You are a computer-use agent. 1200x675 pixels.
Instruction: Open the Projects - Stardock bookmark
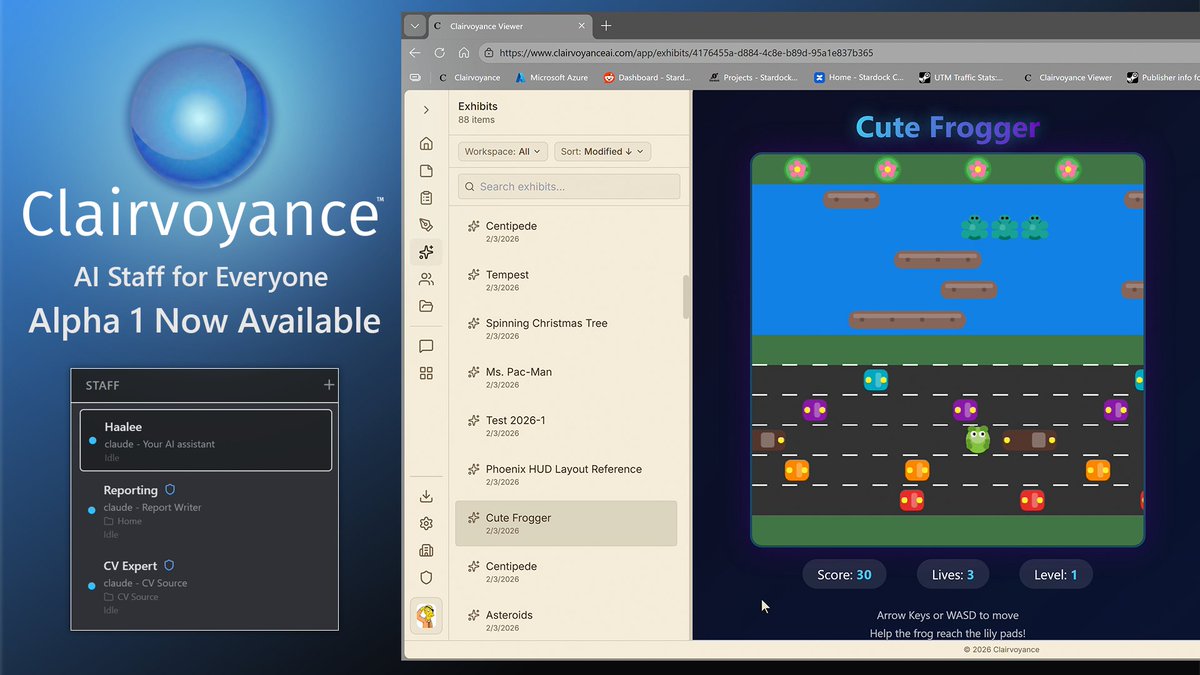[x=752, y=77]
